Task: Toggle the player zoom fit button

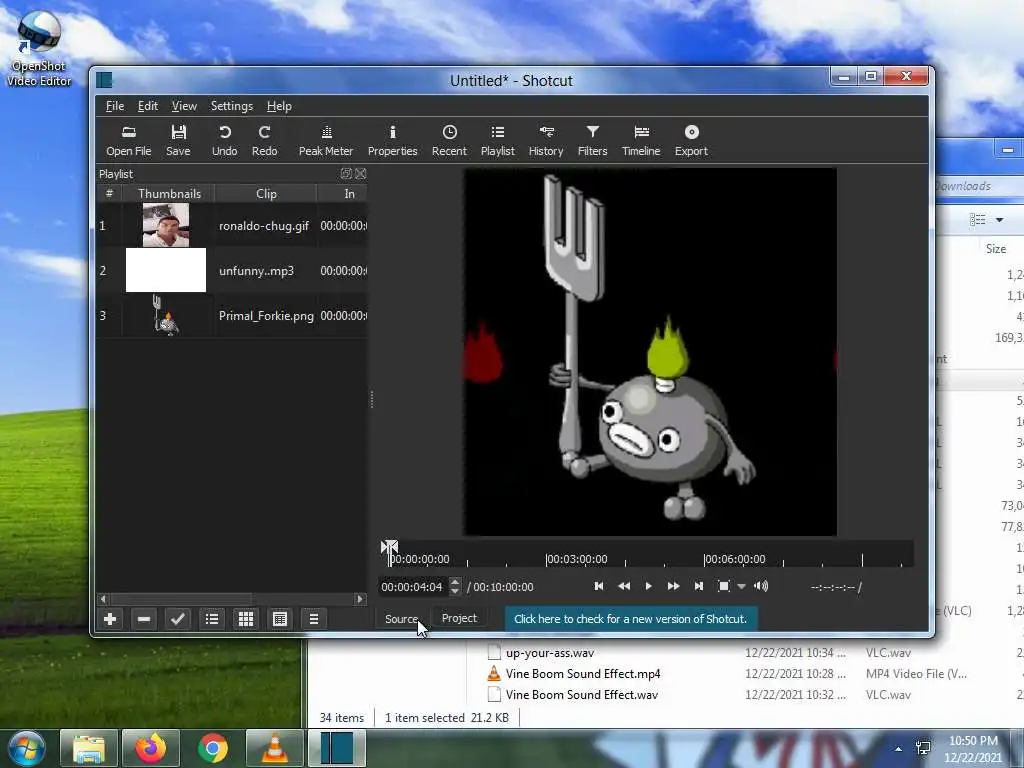Action: tap(724, 586)
